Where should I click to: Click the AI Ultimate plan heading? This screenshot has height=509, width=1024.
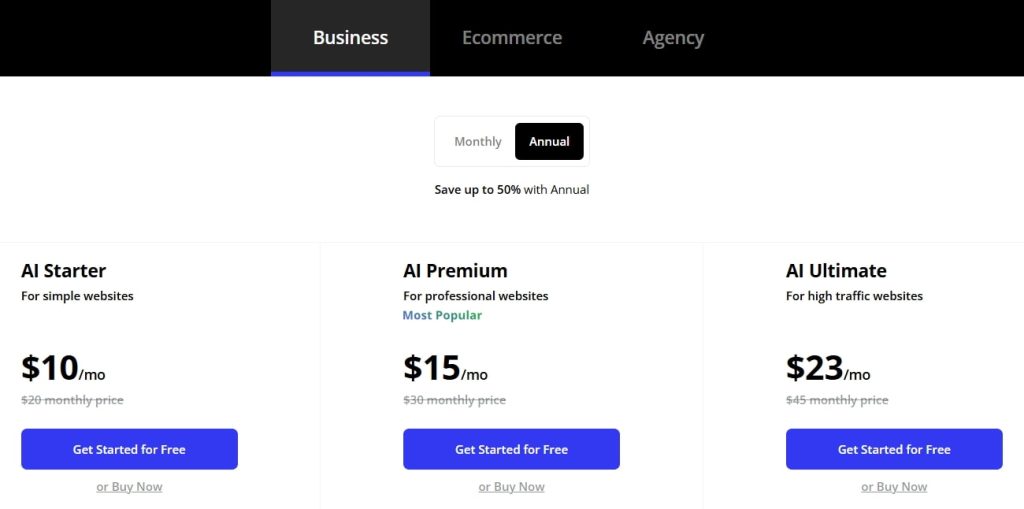click(x=836, y=271)
